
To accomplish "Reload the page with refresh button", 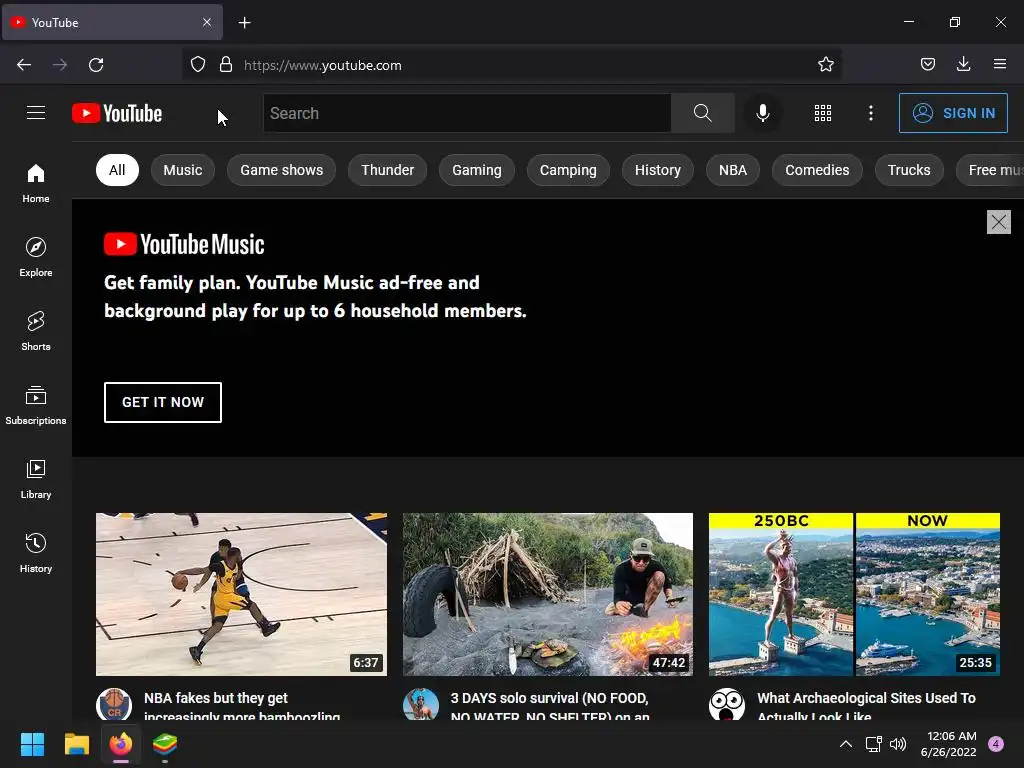I will pos(96,65).
